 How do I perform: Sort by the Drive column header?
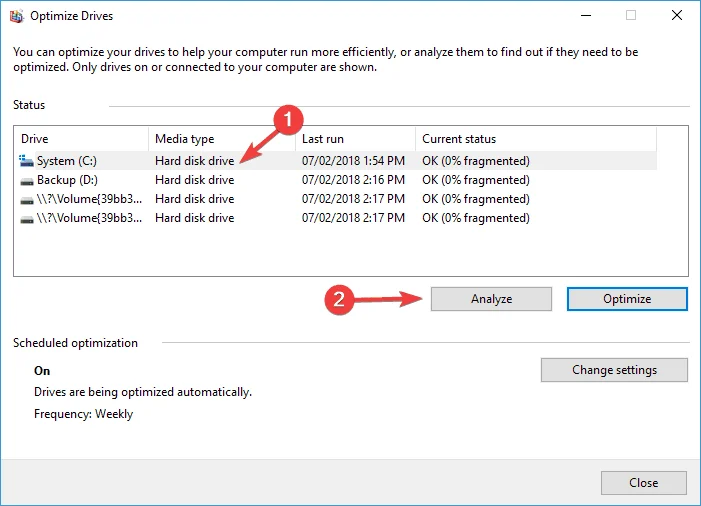pyautogui.click(x=81, y=139)
